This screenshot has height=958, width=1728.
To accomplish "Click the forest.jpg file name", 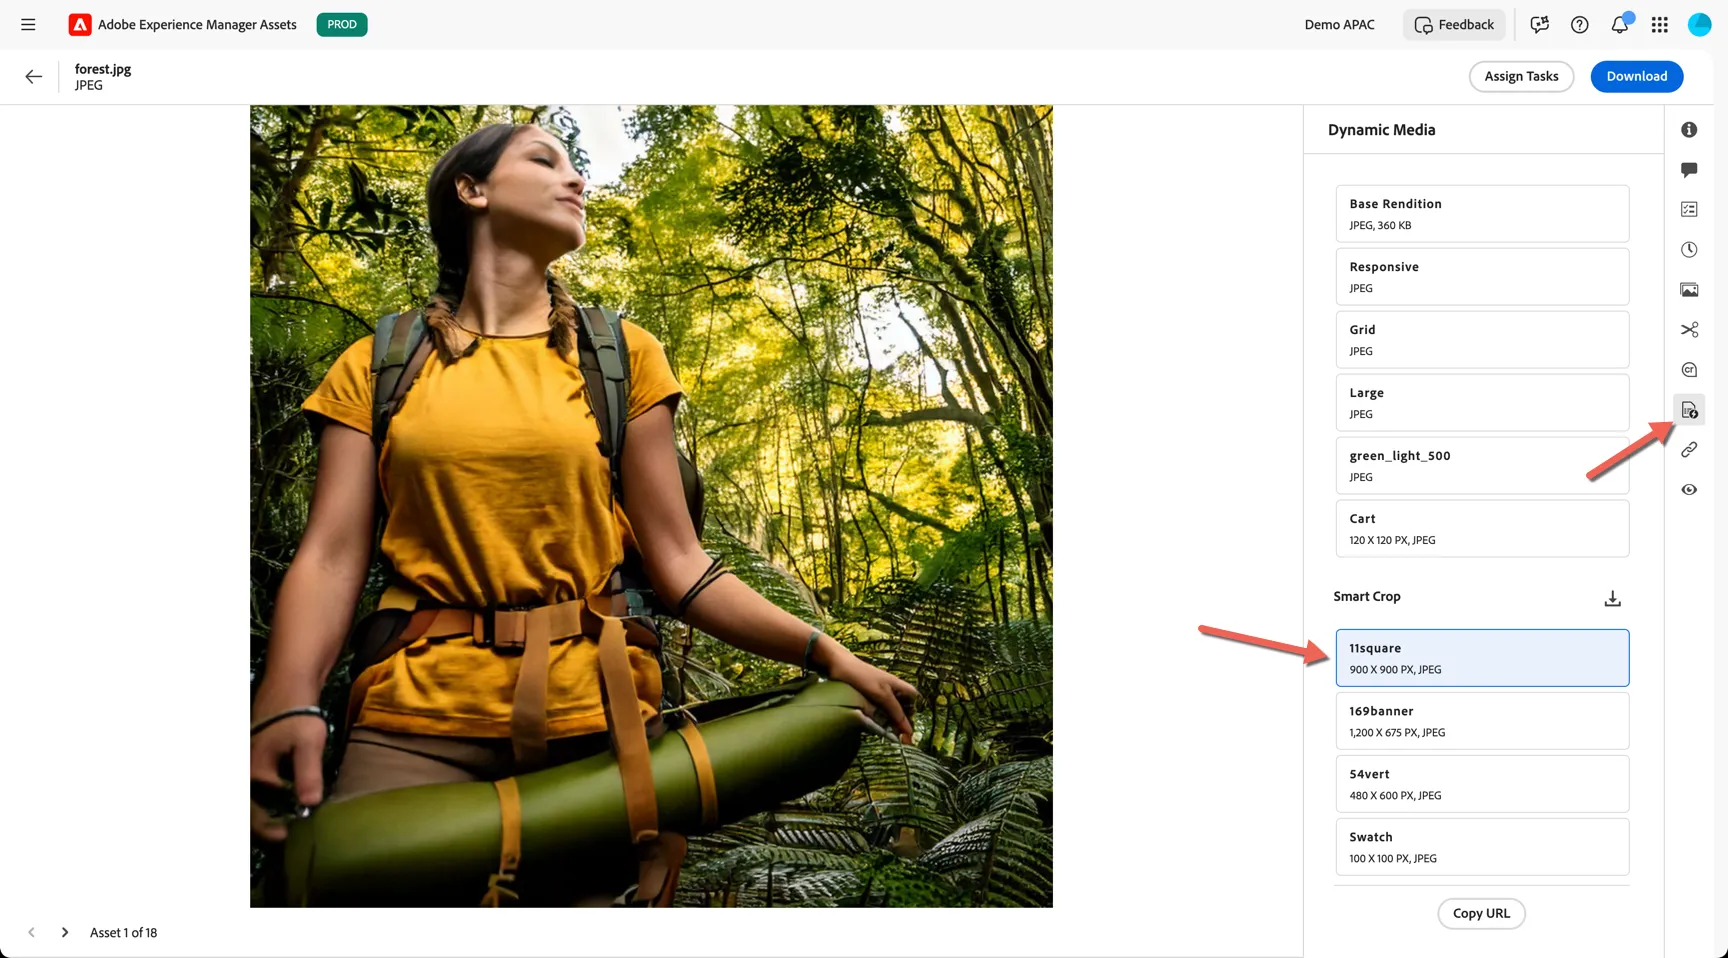I will [x=103, y=69].
